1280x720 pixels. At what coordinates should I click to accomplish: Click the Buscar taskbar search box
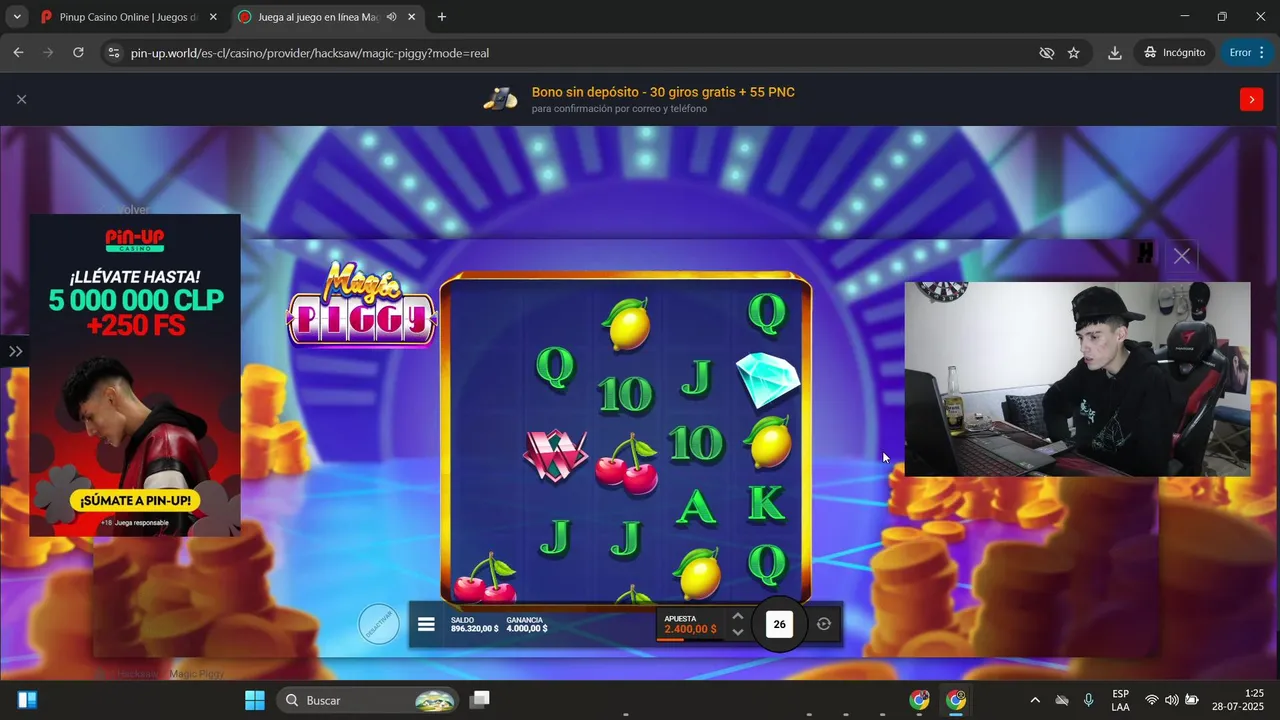367,700
